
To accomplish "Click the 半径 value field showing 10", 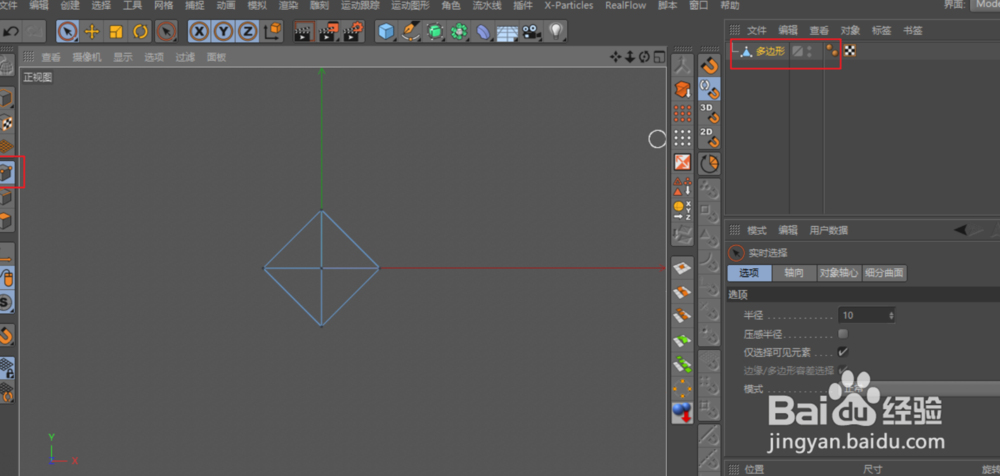I will [x=866, y=315].
